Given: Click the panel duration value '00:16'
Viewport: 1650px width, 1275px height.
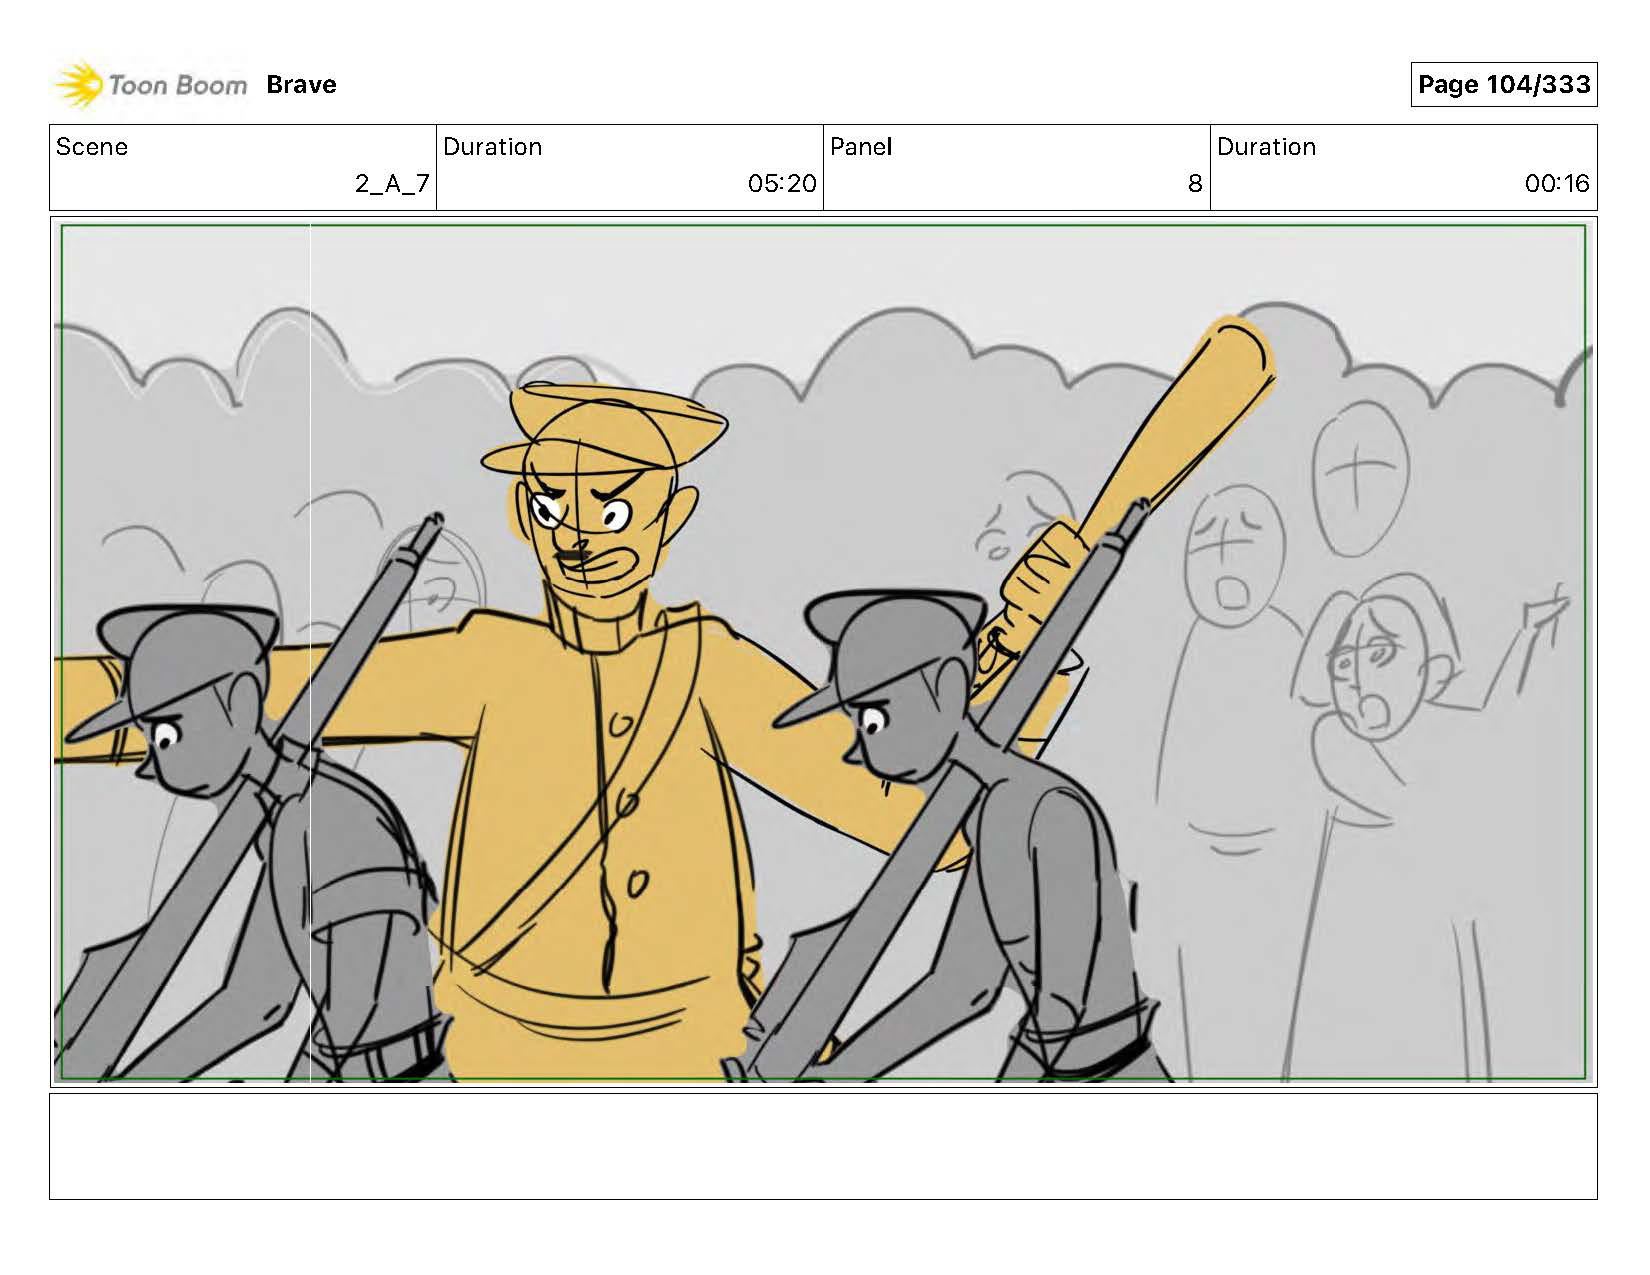Looking at the screenshot, I should pyautogui.click(x=1557, y=184).
